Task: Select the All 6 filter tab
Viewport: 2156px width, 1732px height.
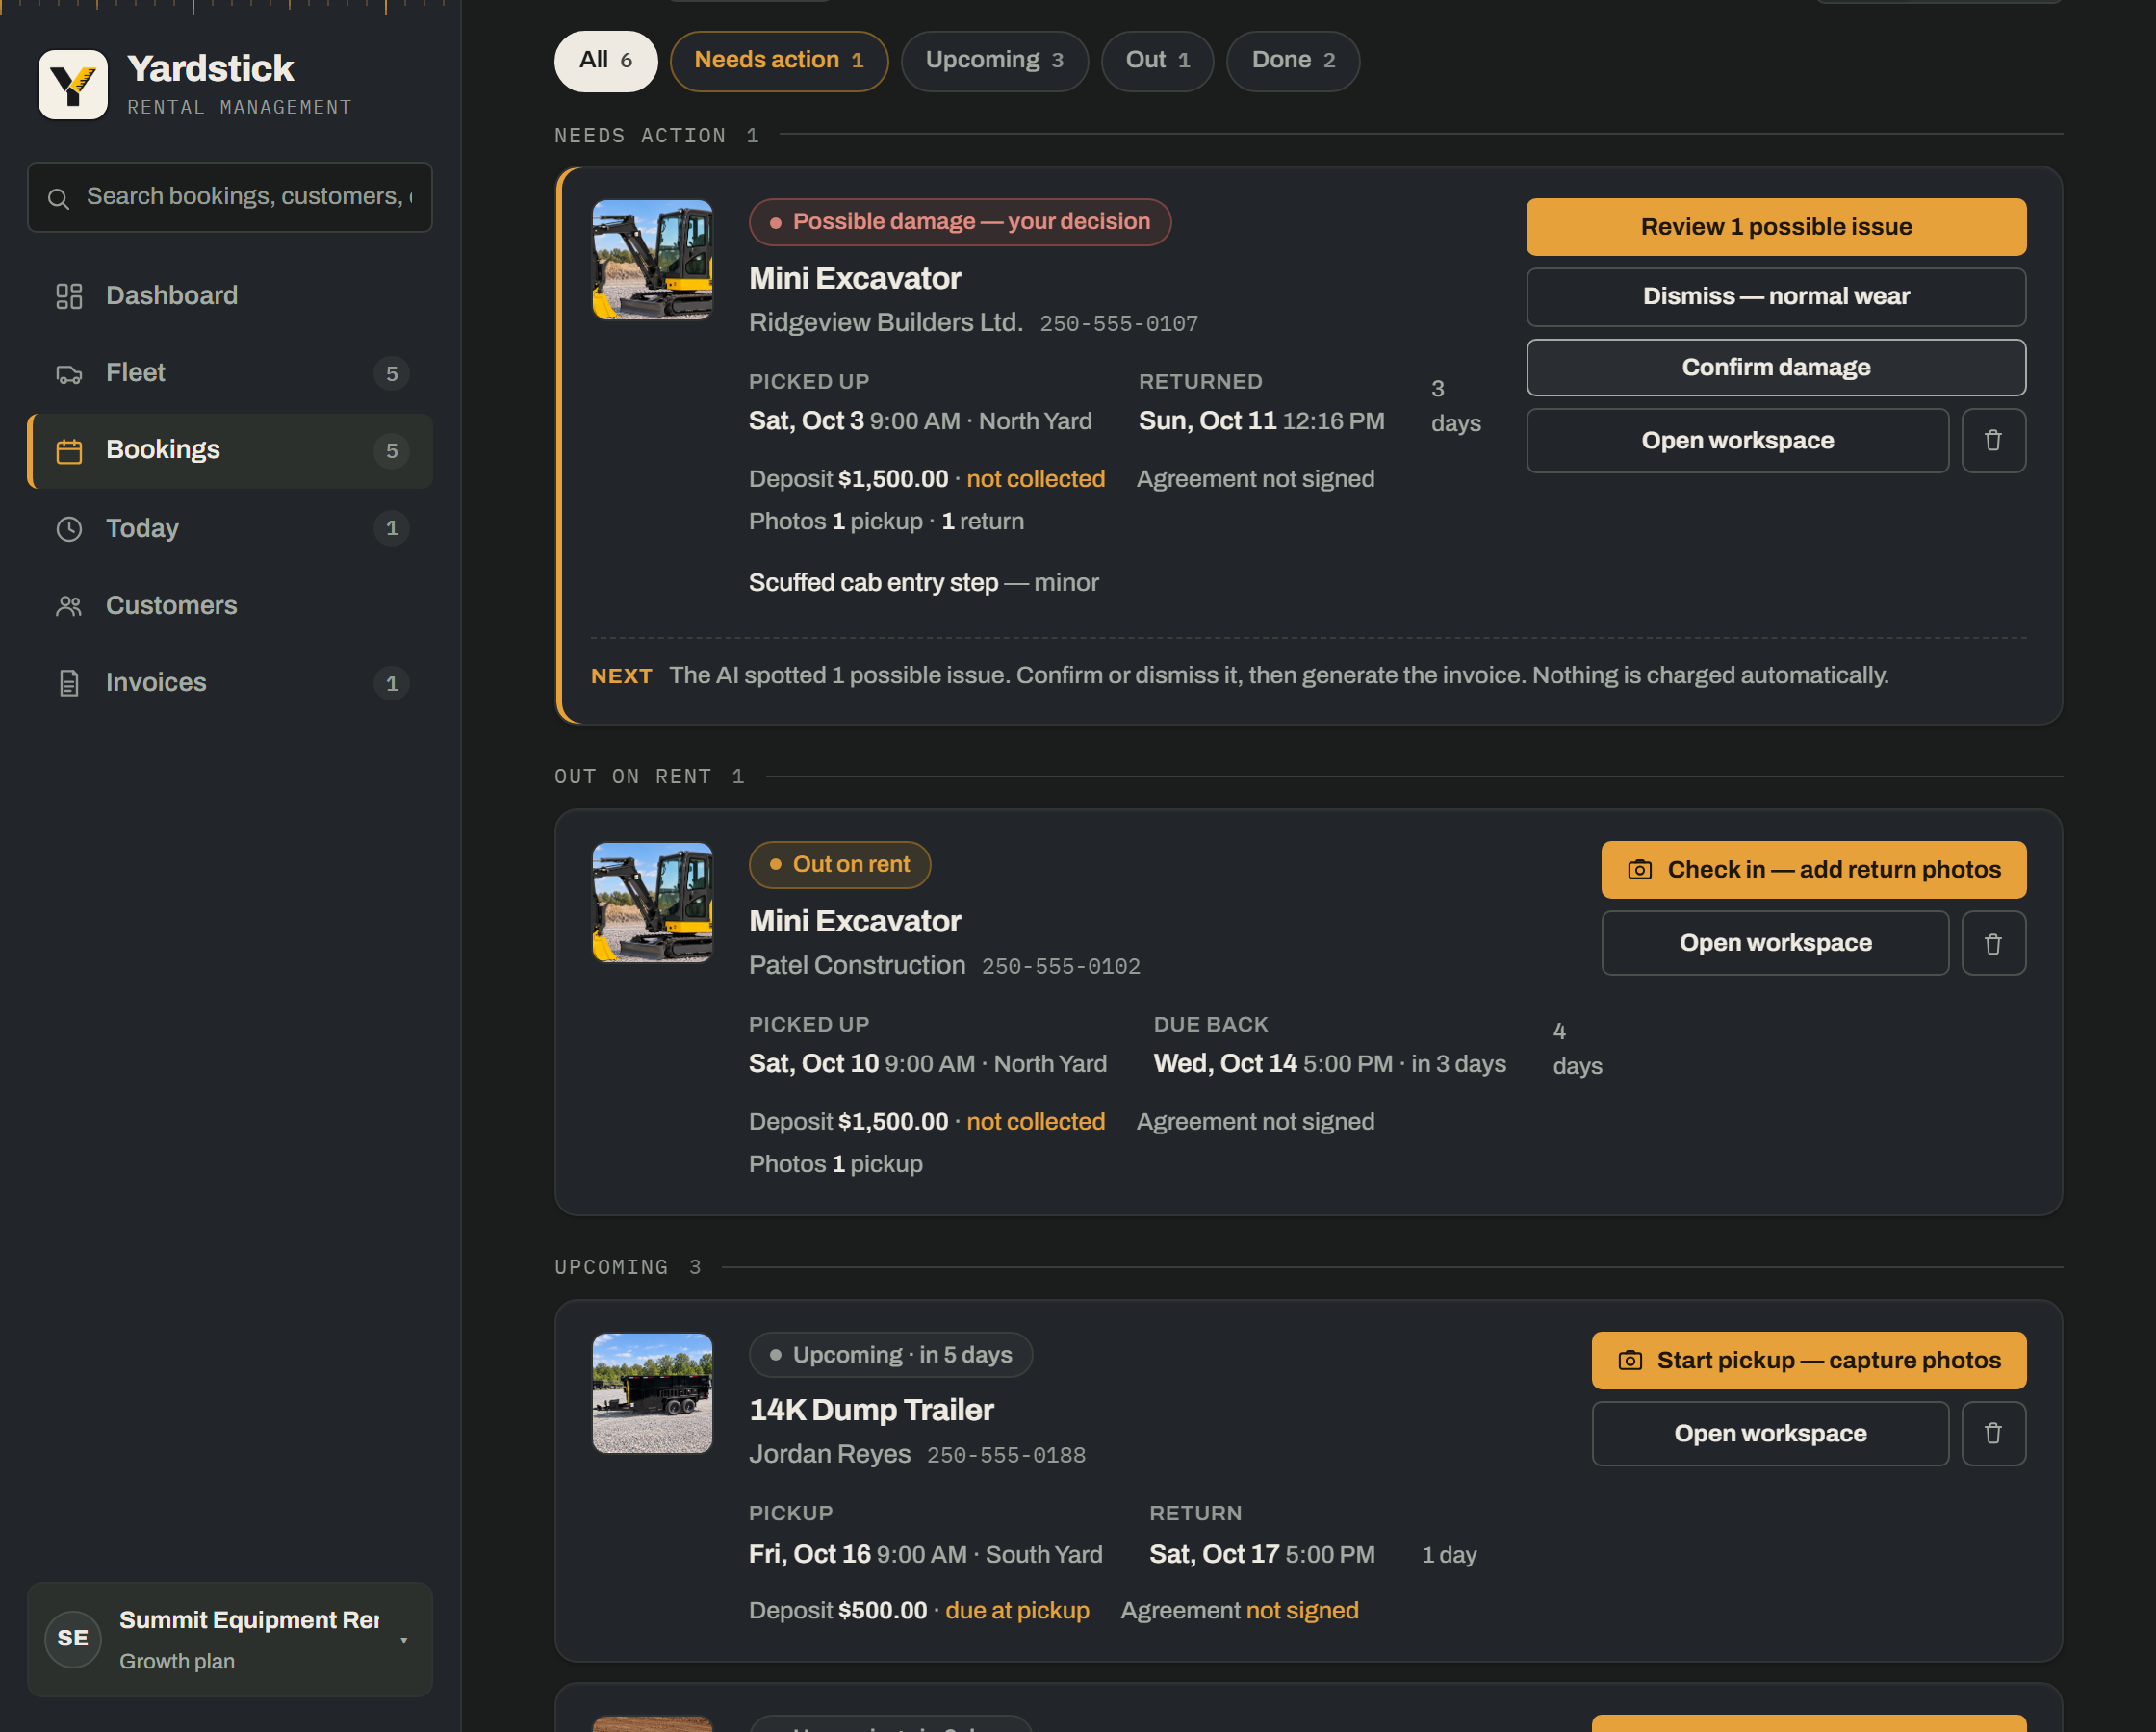Action: pos(606,61)
